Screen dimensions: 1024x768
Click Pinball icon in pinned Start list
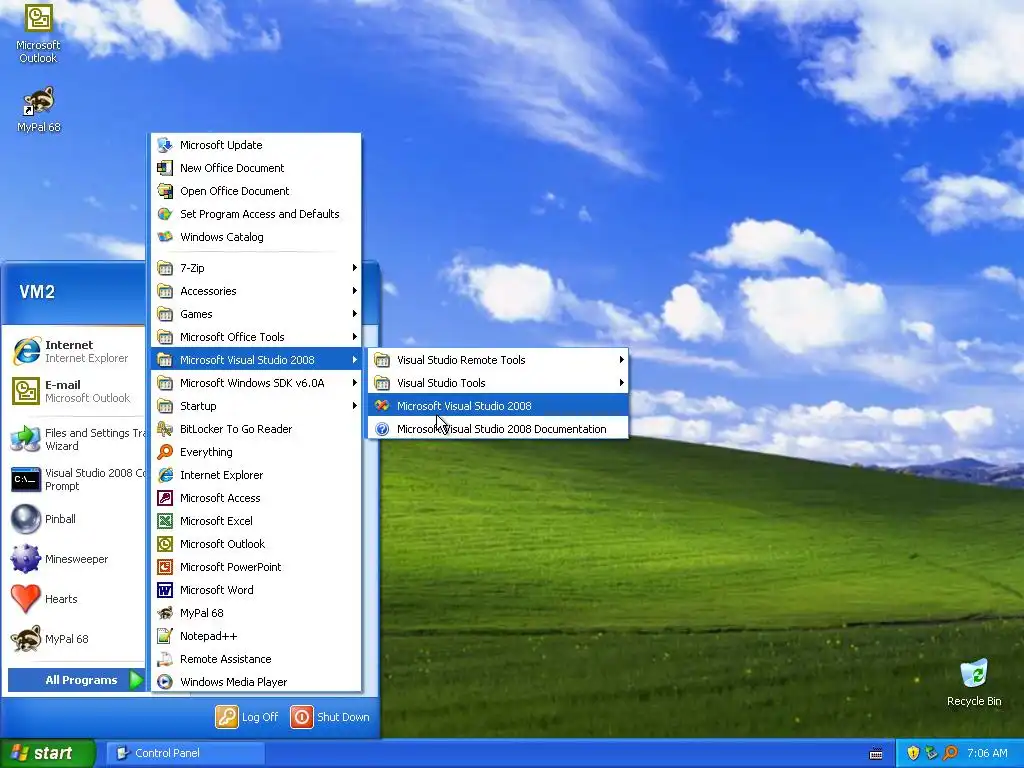pos(25,519)
